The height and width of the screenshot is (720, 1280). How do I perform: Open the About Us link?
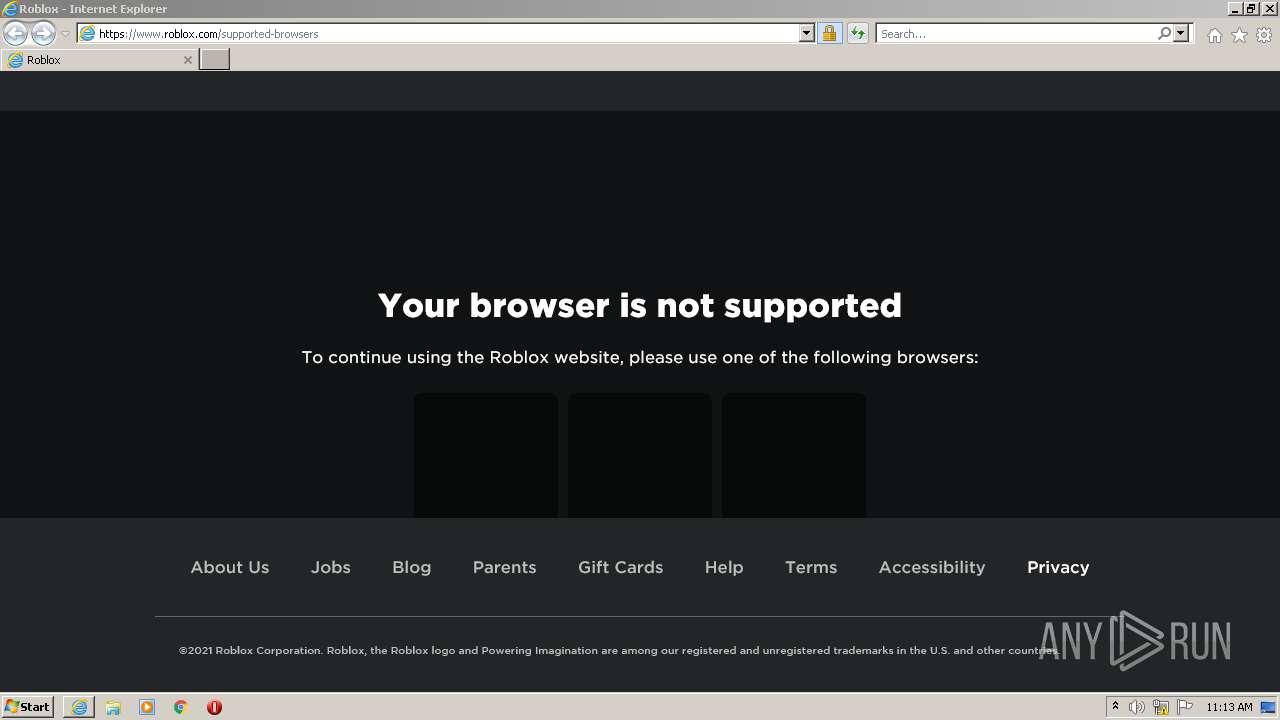coord(230,567)
